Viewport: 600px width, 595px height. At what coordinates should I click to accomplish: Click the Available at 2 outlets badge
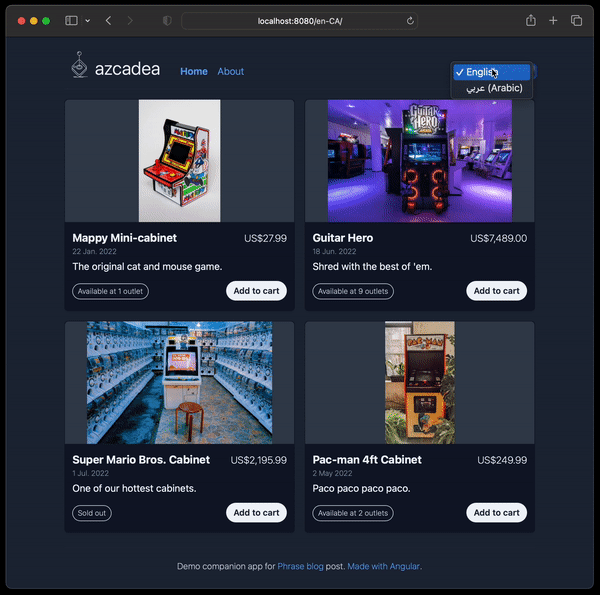pyautogui.click(x=353, y=513)
